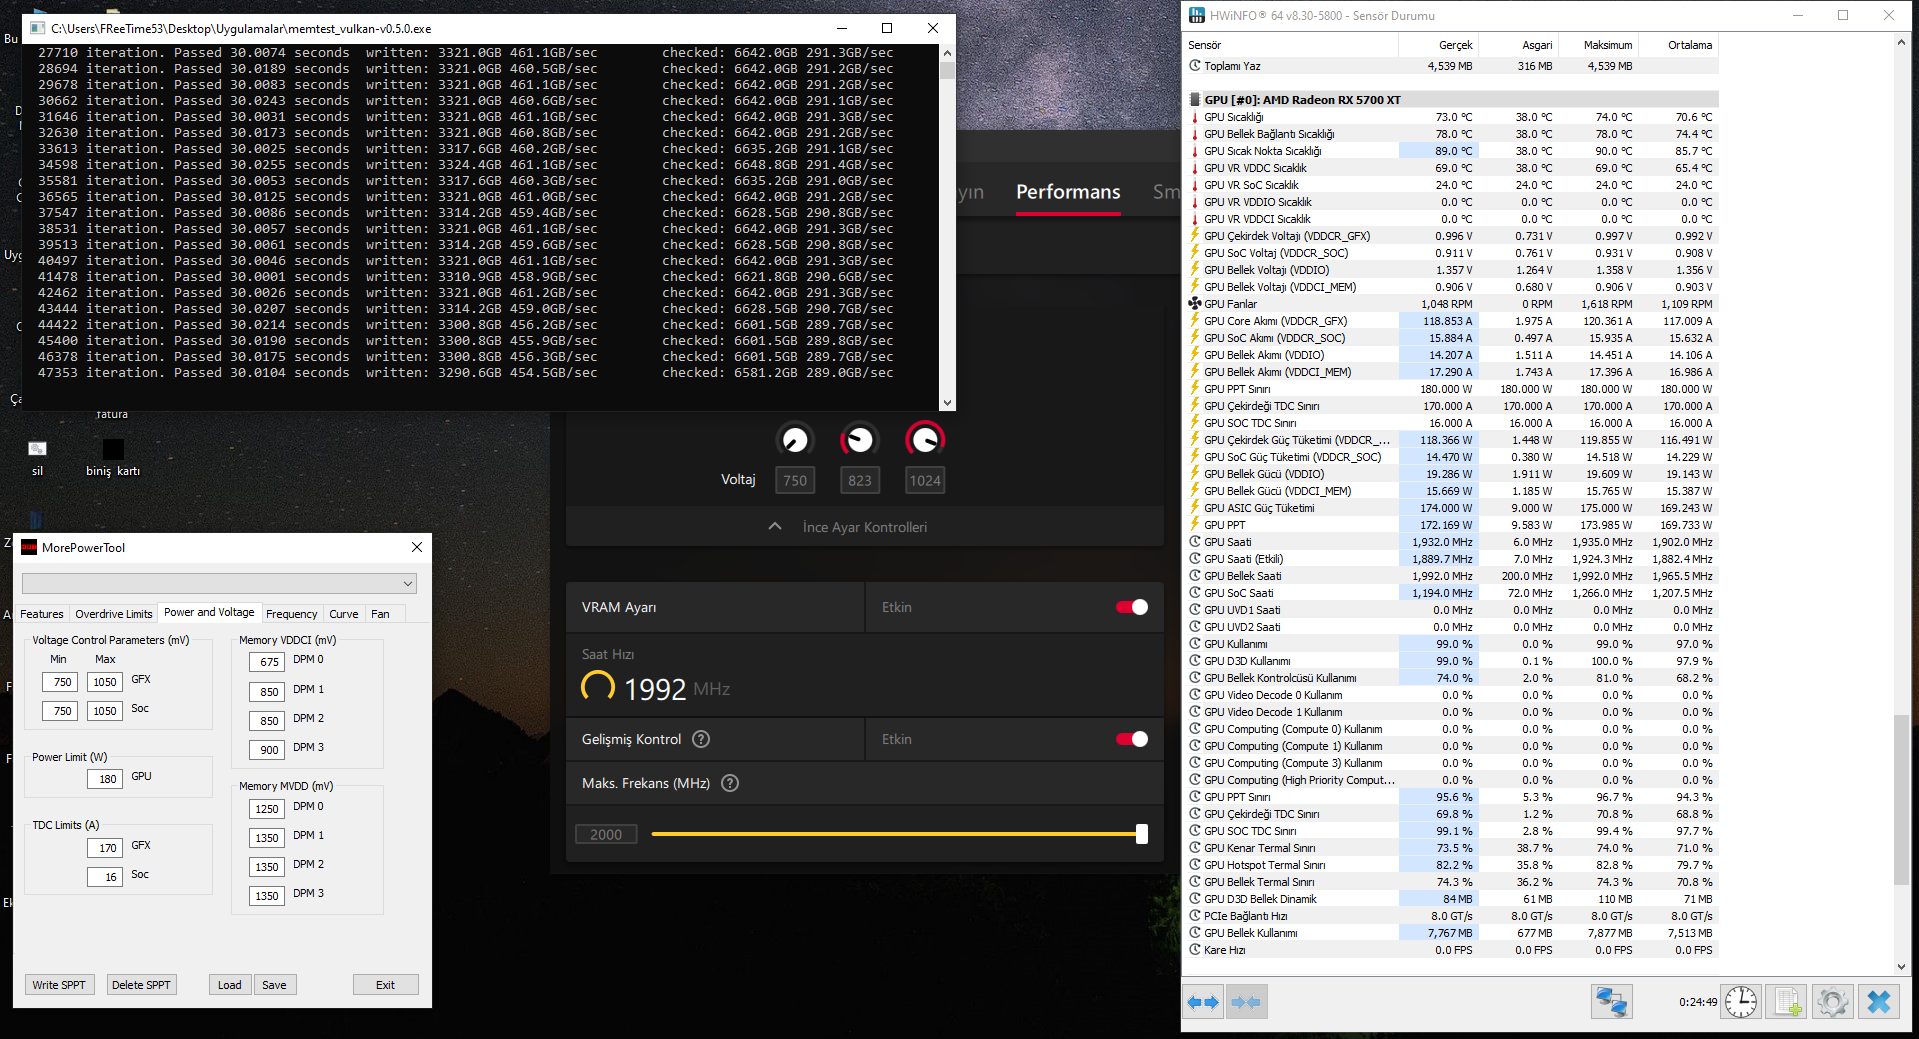
Task: Click the Toplamı Yaz clock sensor icon
Action: [1195, 66]
